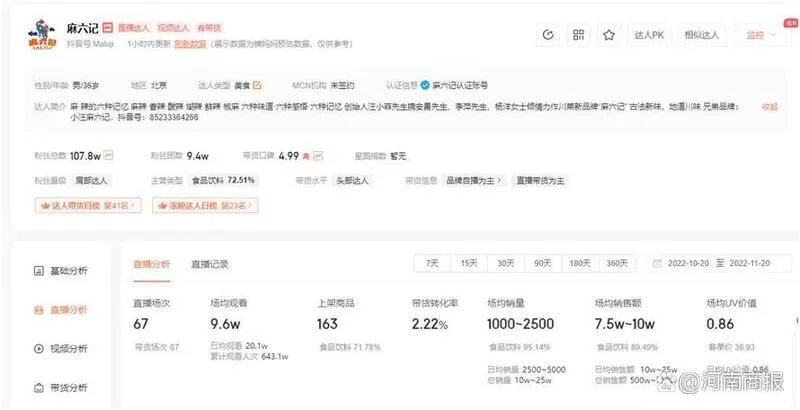
Task: Click the edit icon beside 美食 type
Action: point(257,85)
